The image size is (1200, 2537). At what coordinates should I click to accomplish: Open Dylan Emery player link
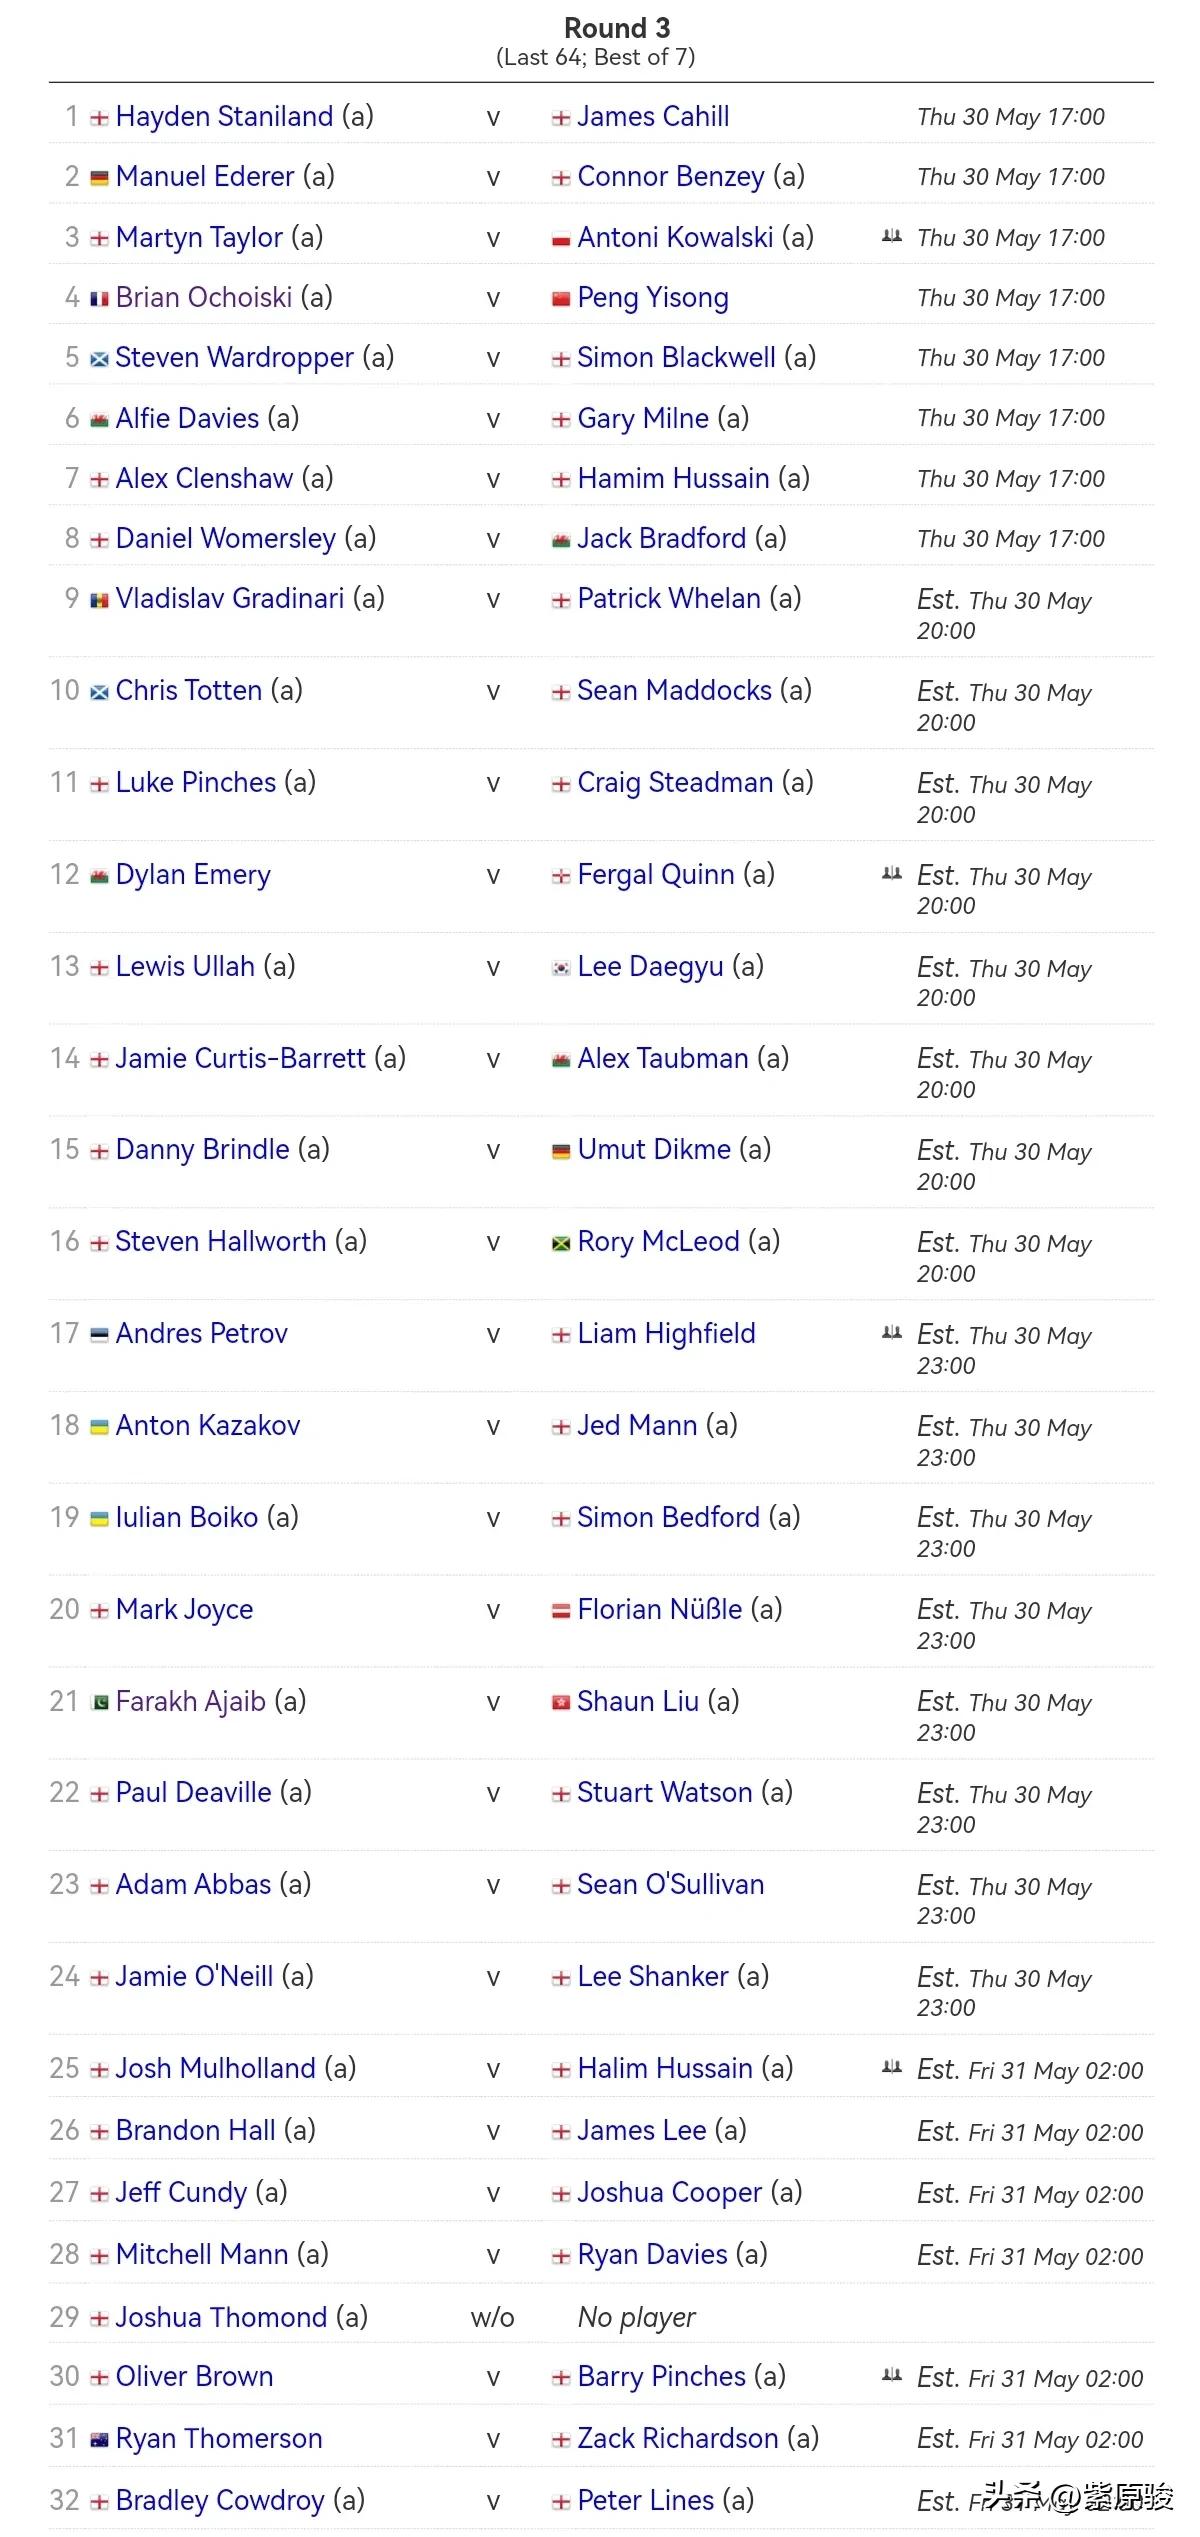point(193,874)
